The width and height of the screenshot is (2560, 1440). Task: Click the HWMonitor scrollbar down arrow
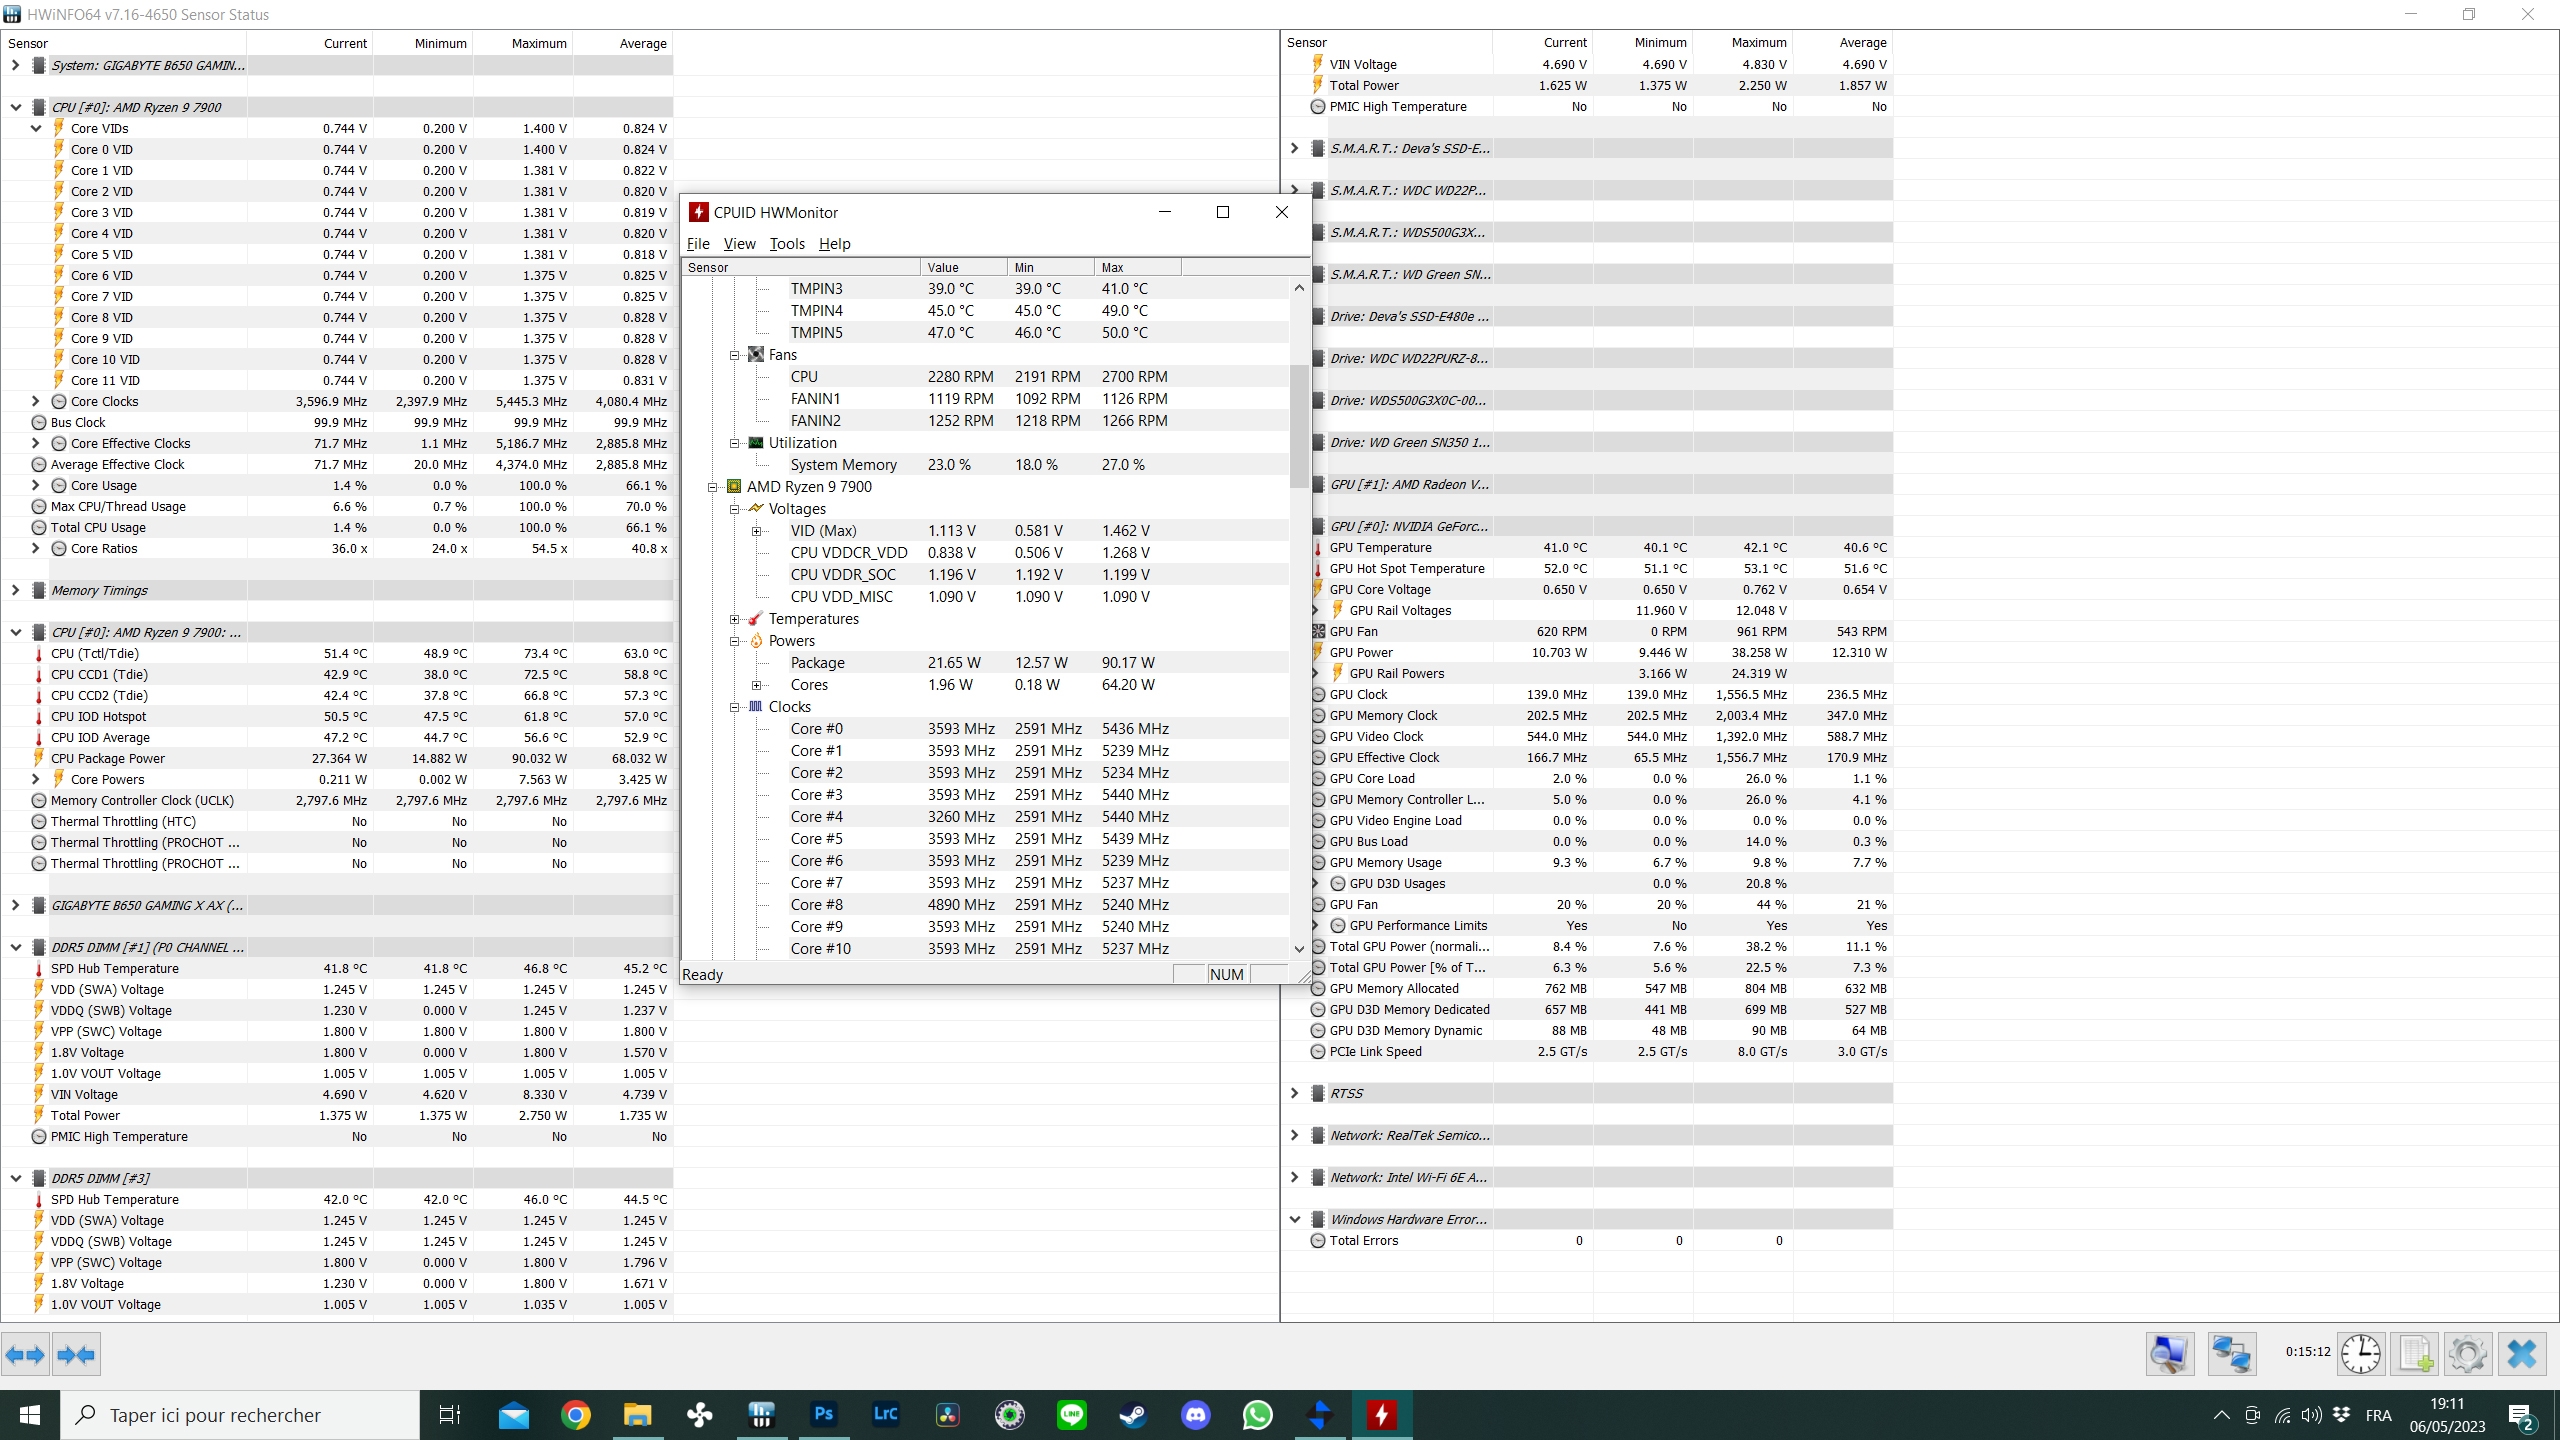tap(1299, 948)
